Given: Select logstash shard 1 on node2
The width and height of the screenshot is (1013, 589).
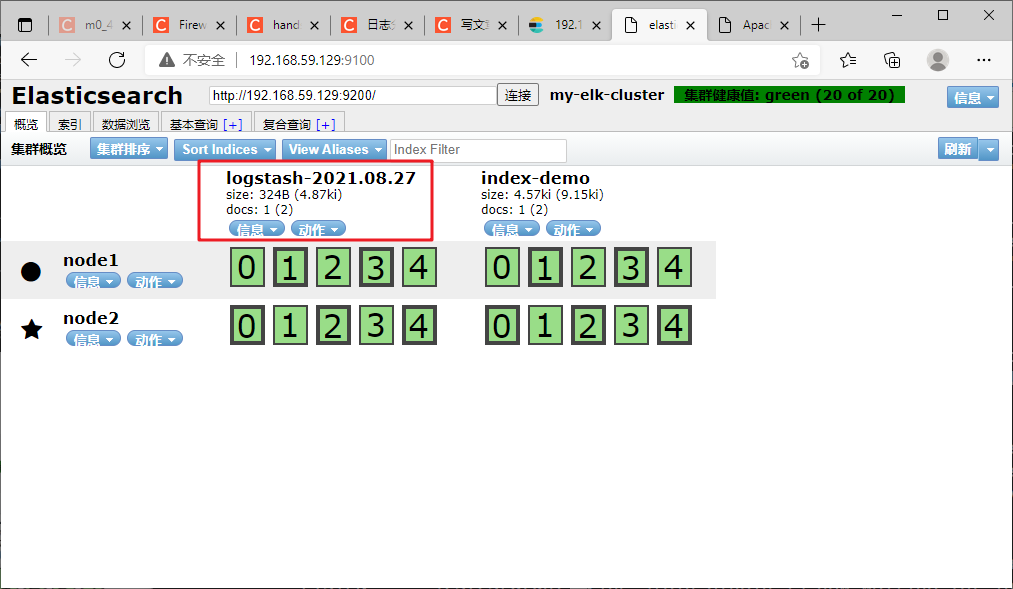Looking at the screenshot, I should (x=290, y=325).
